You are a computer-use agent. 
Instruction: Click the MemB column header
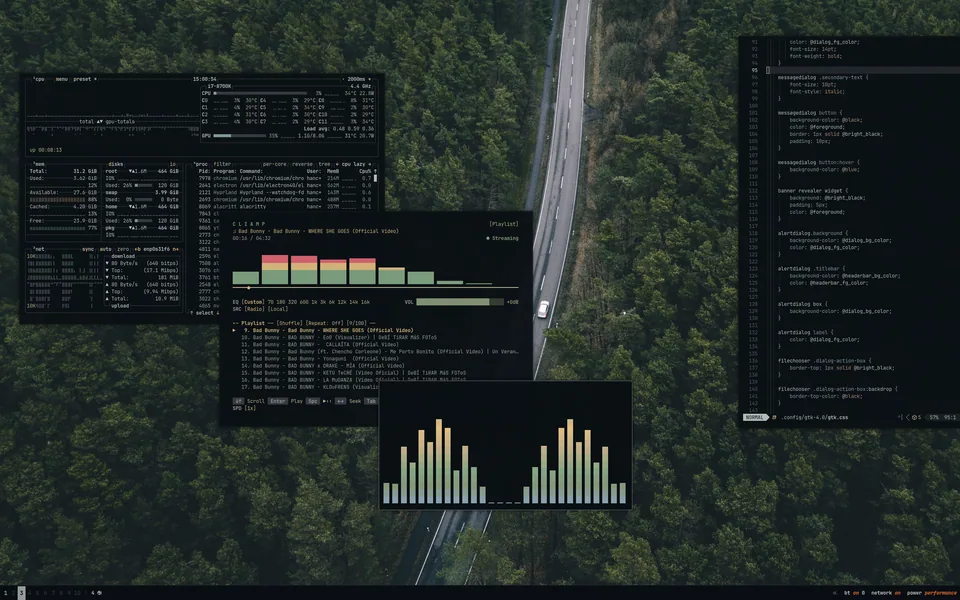333,171
